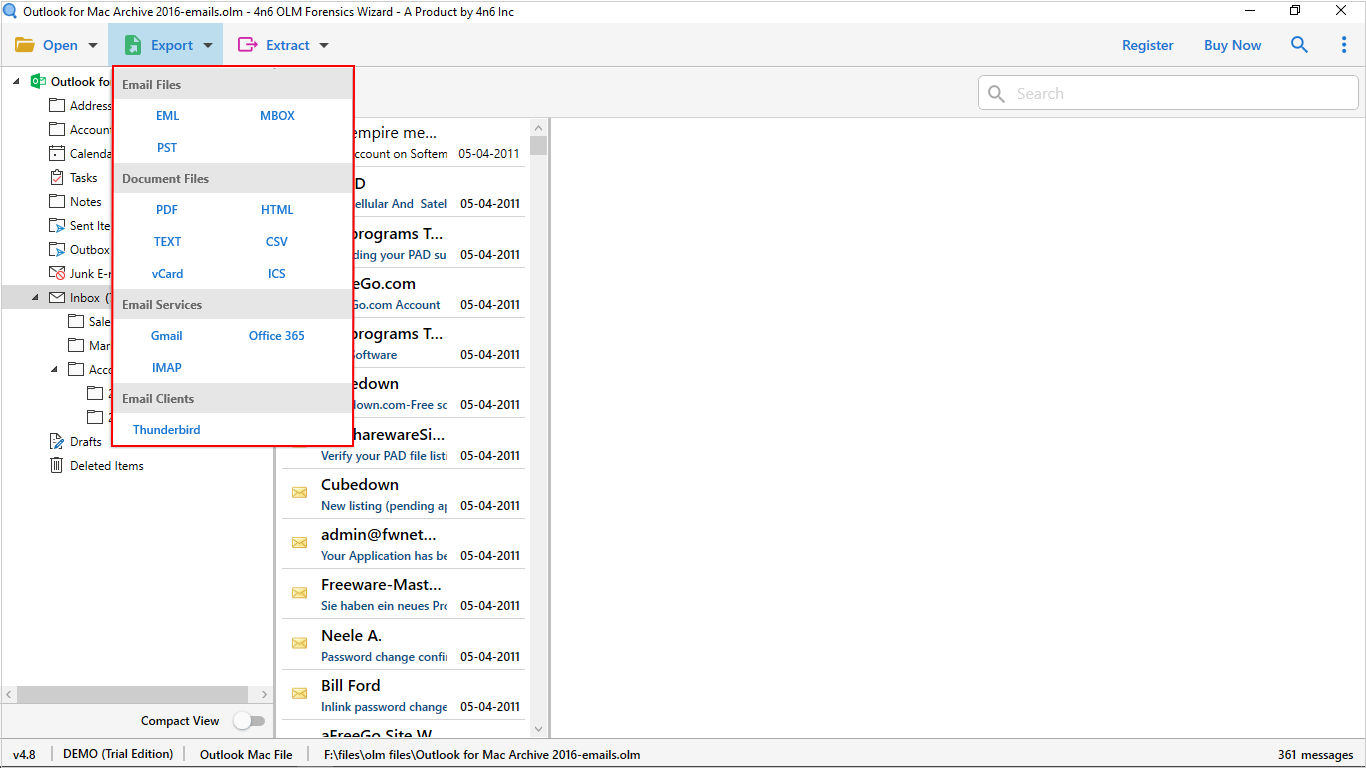Choose ICS export format

coord(277,273)
